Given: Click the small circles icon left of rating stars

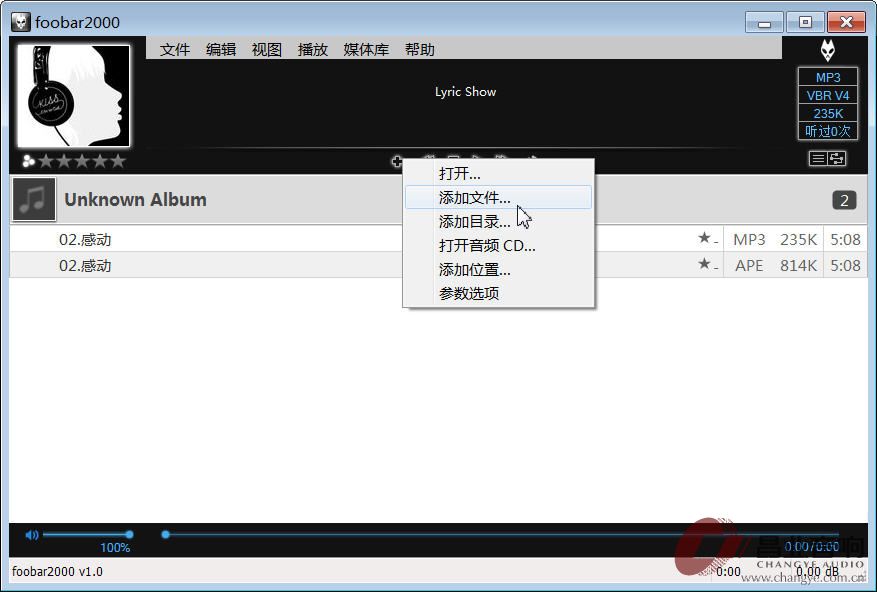Looking at the screenshot, I should click(28, 162).
